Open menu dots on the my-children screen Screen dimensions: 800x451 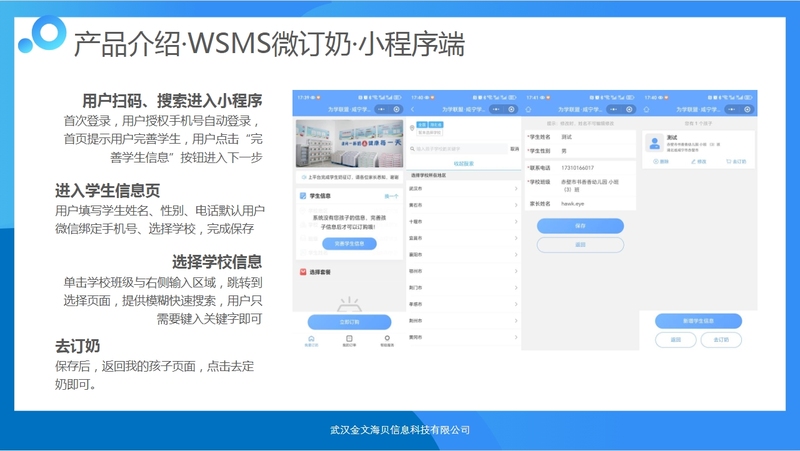[x=732, y=109]
